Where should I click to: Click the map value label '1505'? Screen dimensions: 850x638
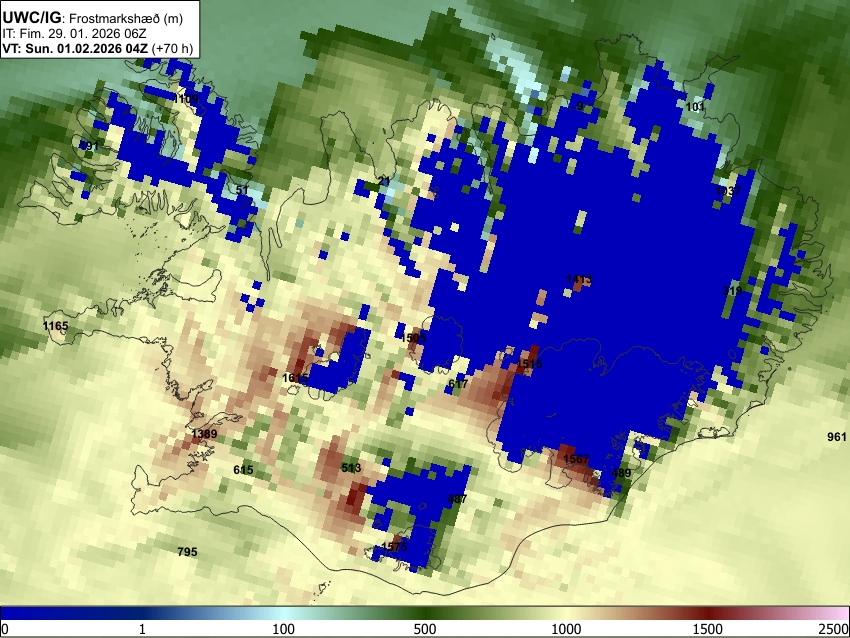(414, 338)
